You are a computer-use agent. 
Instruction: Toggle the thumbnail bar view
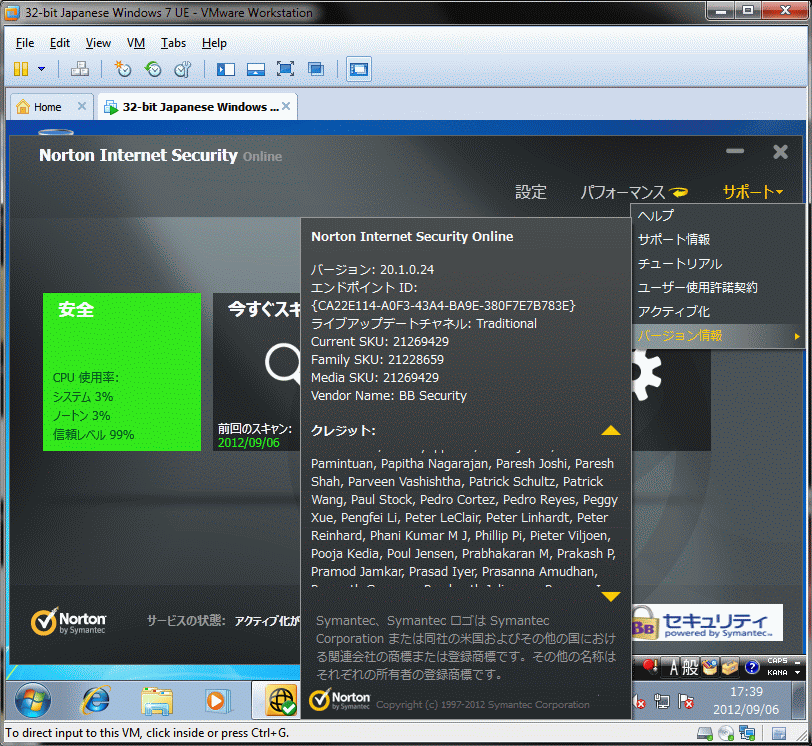255,69
